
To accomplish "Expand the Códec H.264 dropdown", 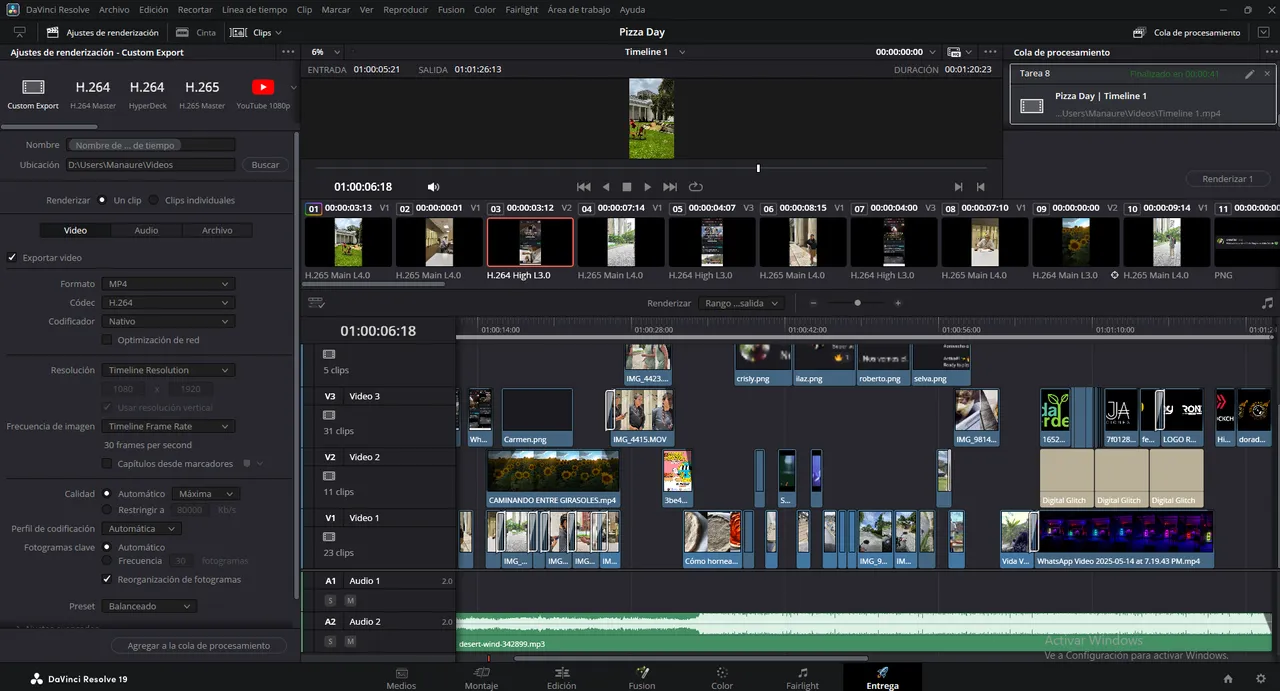I will click(168, 302).
